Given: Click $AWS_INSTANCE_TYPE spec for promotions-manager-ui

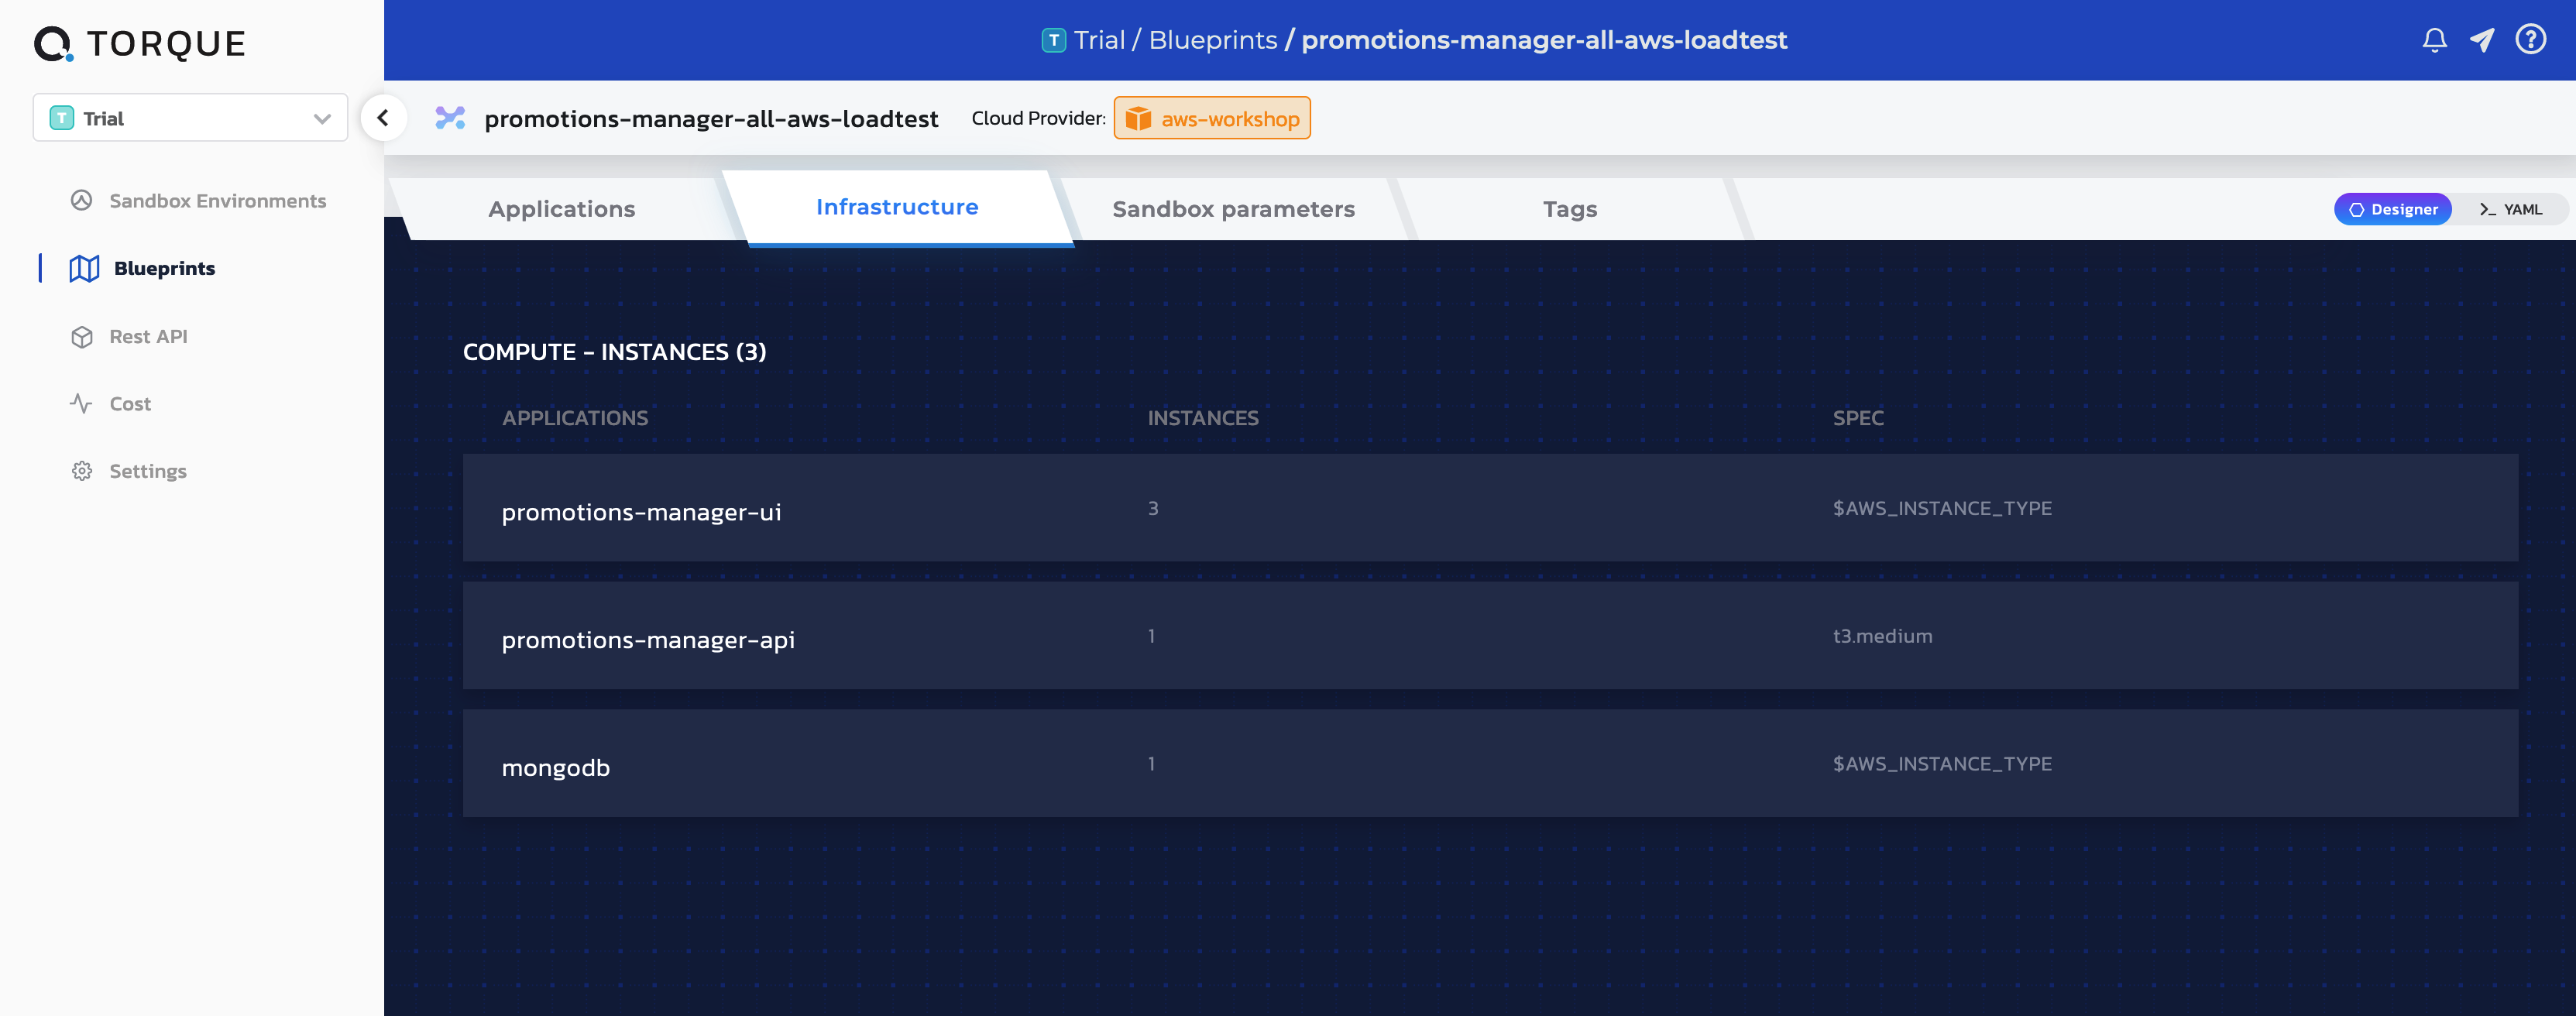Looking at the screenshot, I should [x=1942, y=508].
